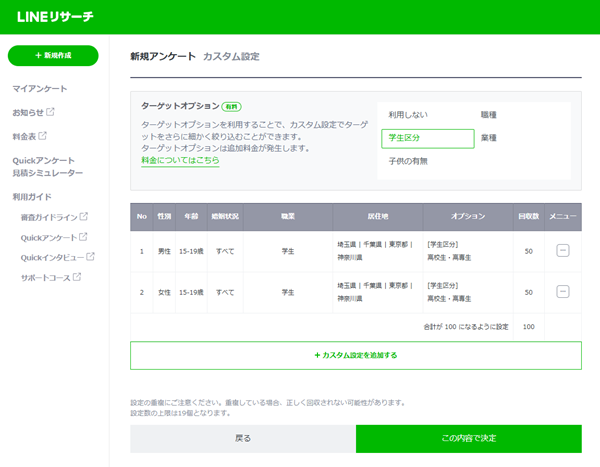Image resolution: width=600 pixels, height=467 pixels.
Task: Click カスタム設定を追加する button
Action: [x=355, y=355]
